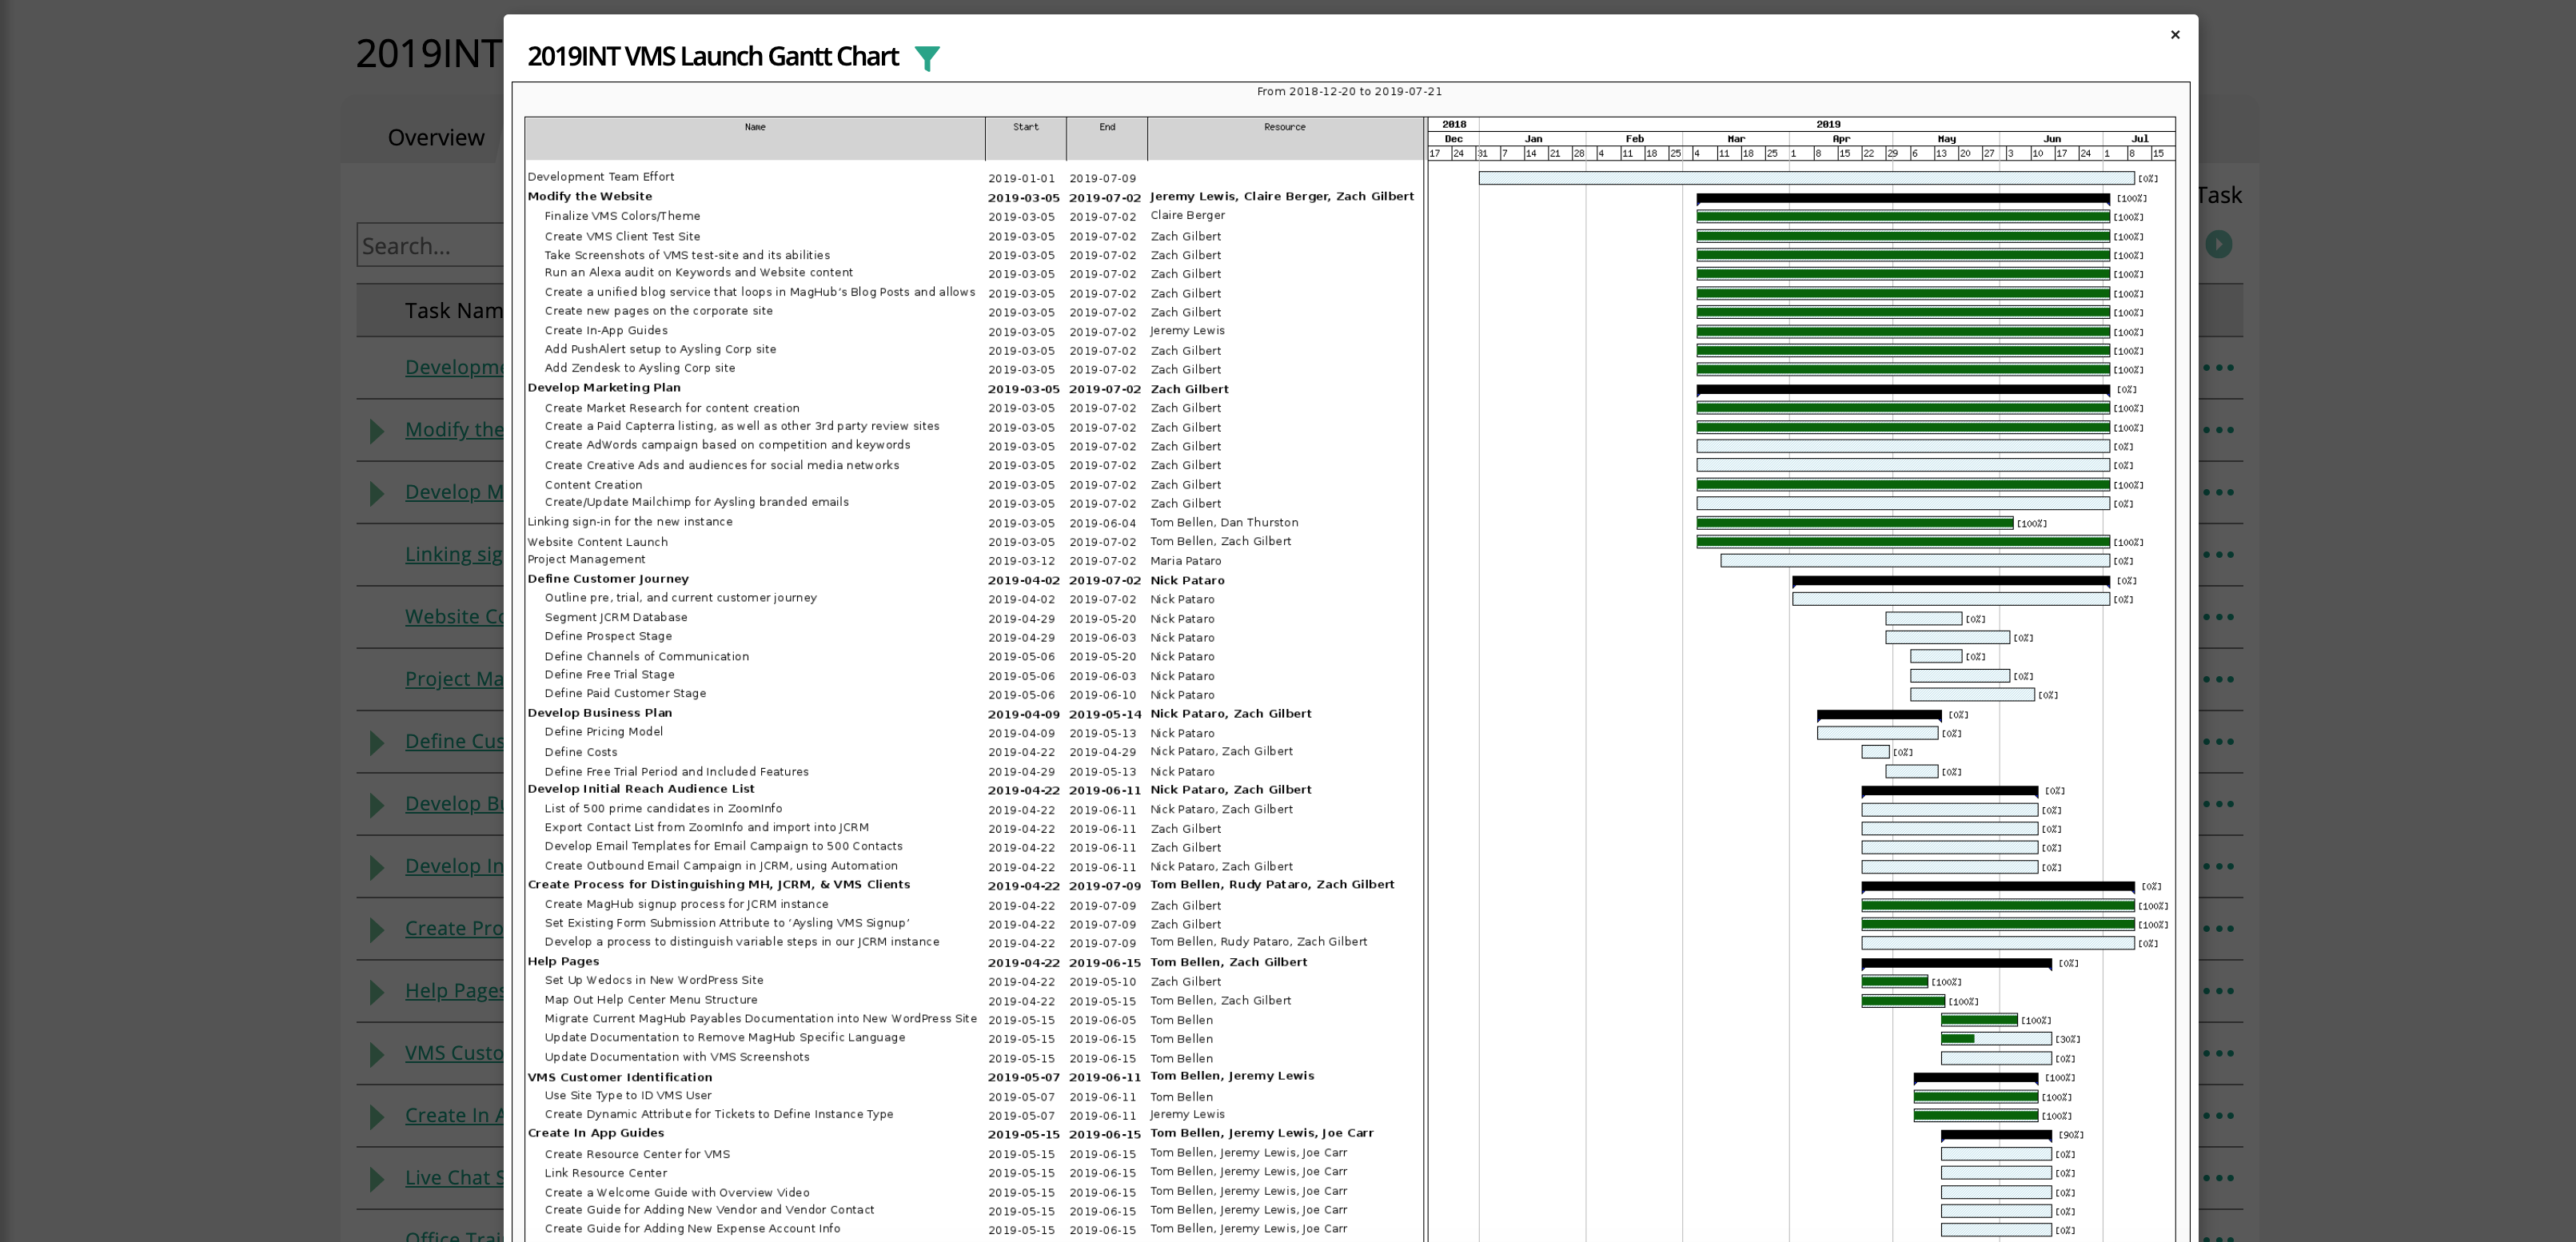Open the three-dot menu for the Linking sig row
Screen dimensions: 2576x1242
coord(2219,554)
